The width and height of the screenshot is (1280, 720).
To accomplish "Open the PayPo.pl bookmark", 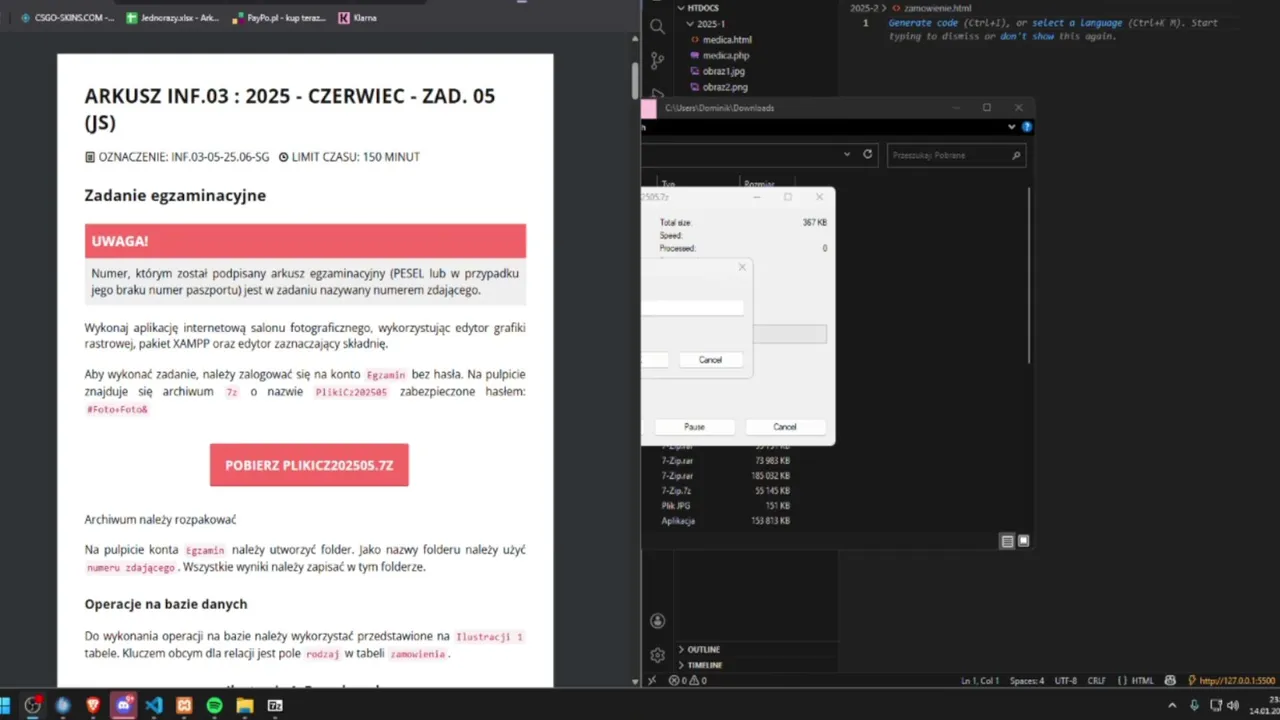I will coord(279,17).
